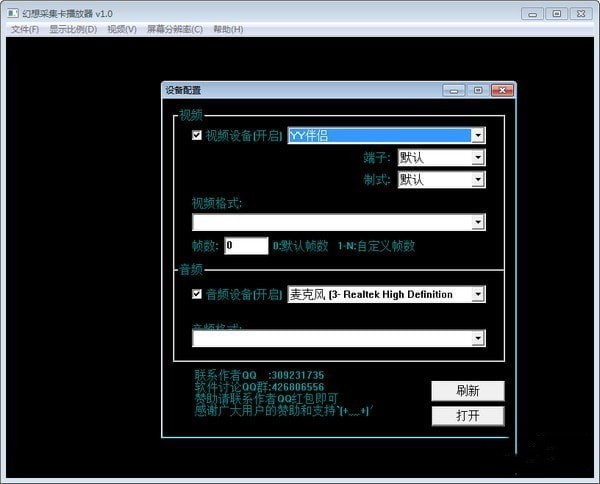Image resolution: width=600 pixels, height=484 pixels.
Task: Click the 联系作者QQ :309231735 text
Action: pos(259,375)
